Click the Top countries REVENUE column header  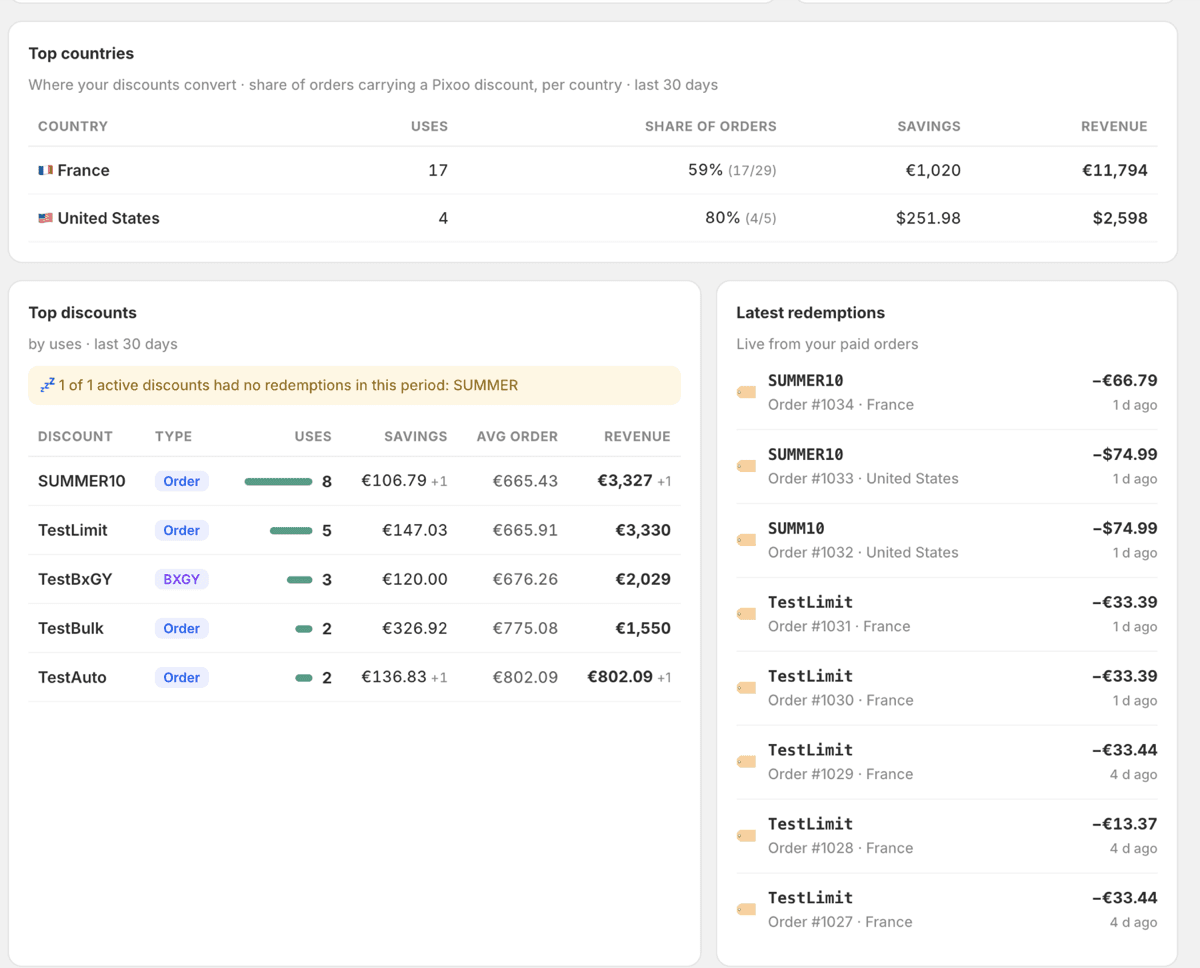click(x=1114, y=126)
